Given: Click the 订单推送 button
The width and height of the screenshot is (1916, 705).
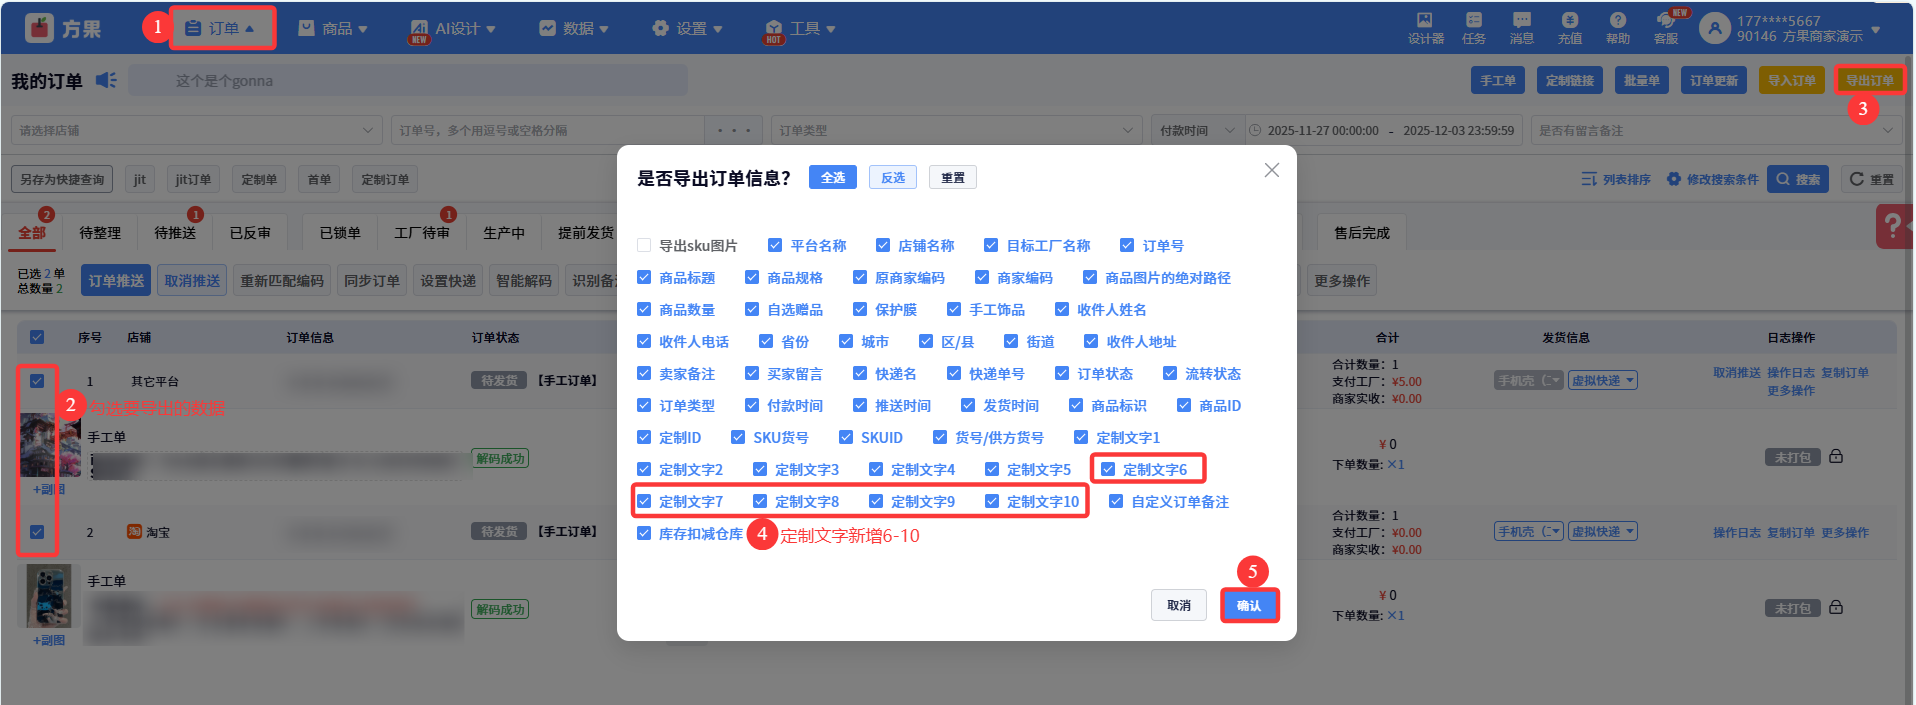Looking at the screenshot, I should click(x=116, y=281).
